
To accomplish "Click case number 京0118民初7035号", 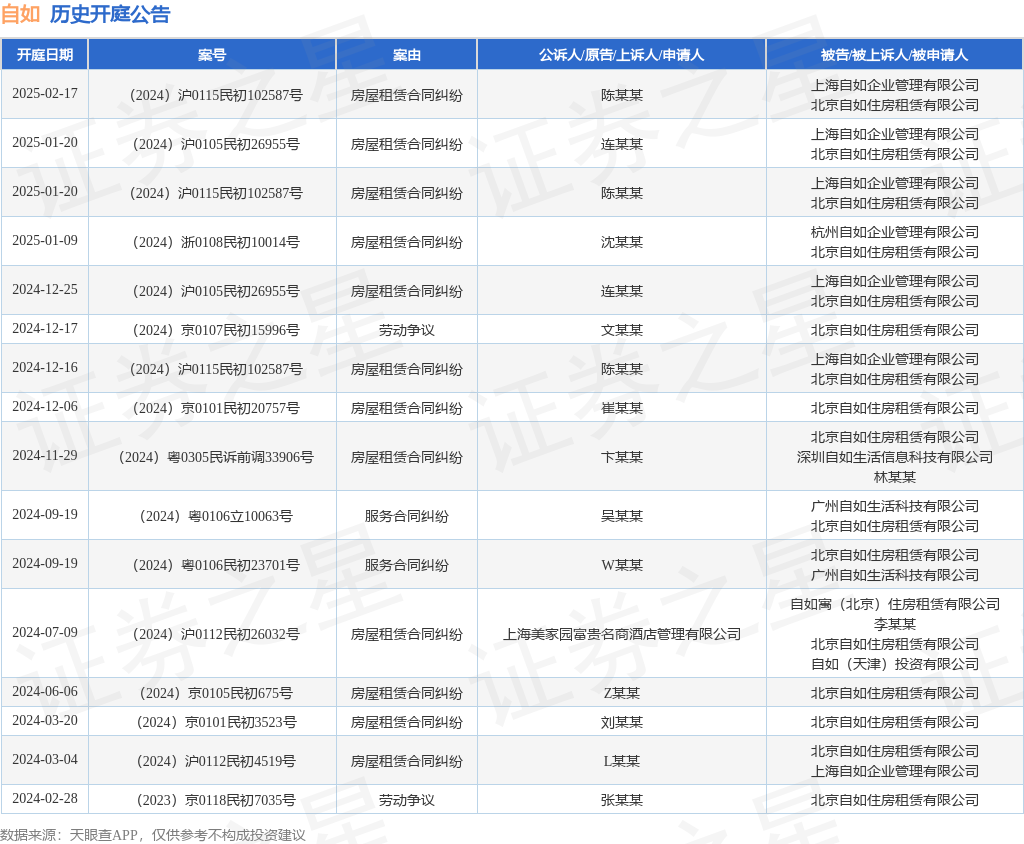I will point(216,800).
